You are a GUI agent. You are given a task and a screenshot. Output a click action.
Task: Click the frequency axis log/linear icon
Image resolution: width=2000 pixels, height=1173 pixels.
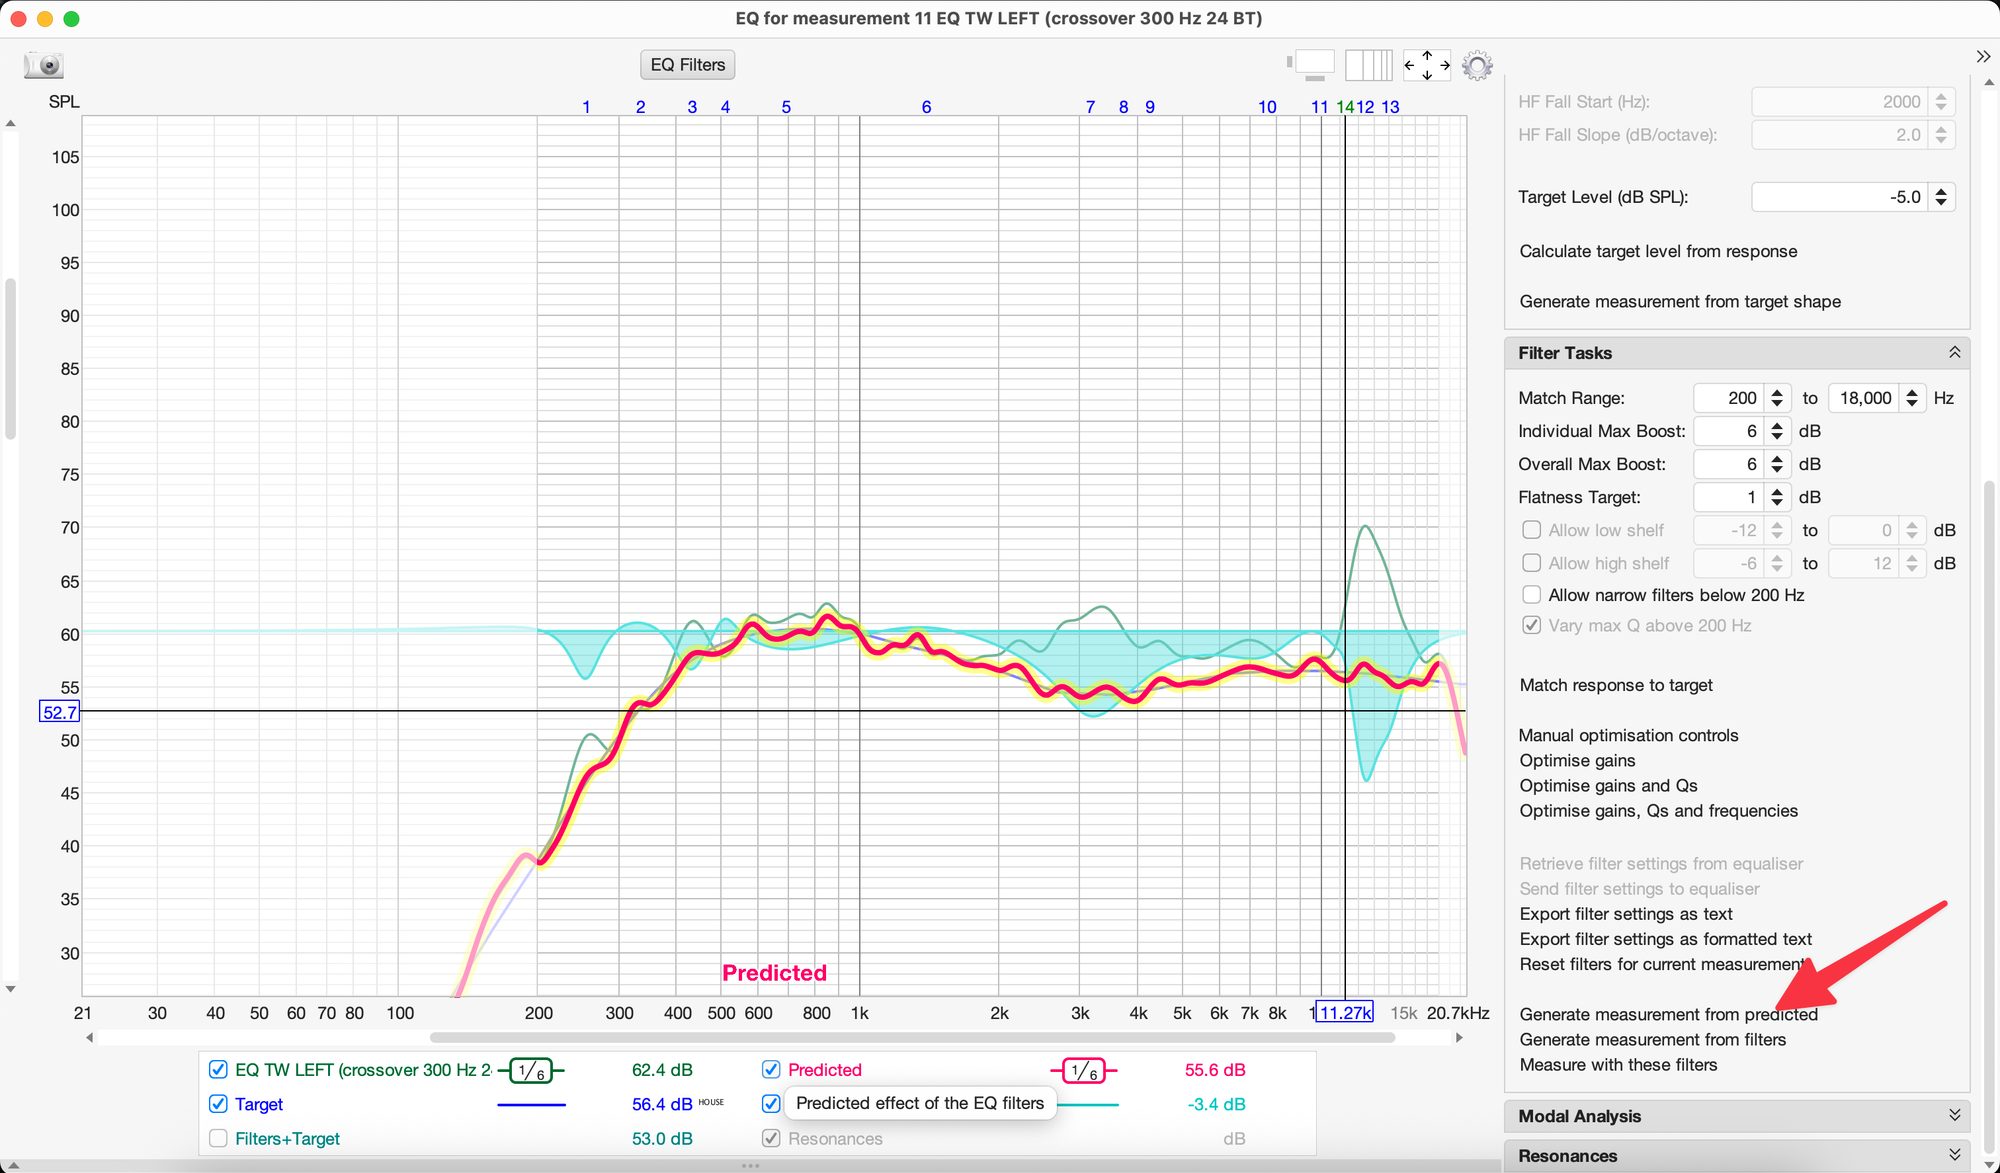click(1368, 65)
